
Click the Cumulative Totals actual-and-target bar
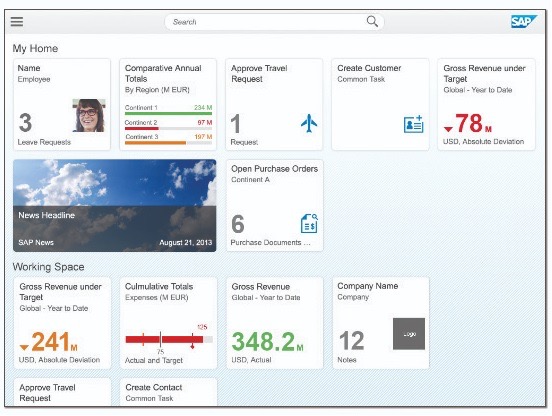(x=169, y=339)
